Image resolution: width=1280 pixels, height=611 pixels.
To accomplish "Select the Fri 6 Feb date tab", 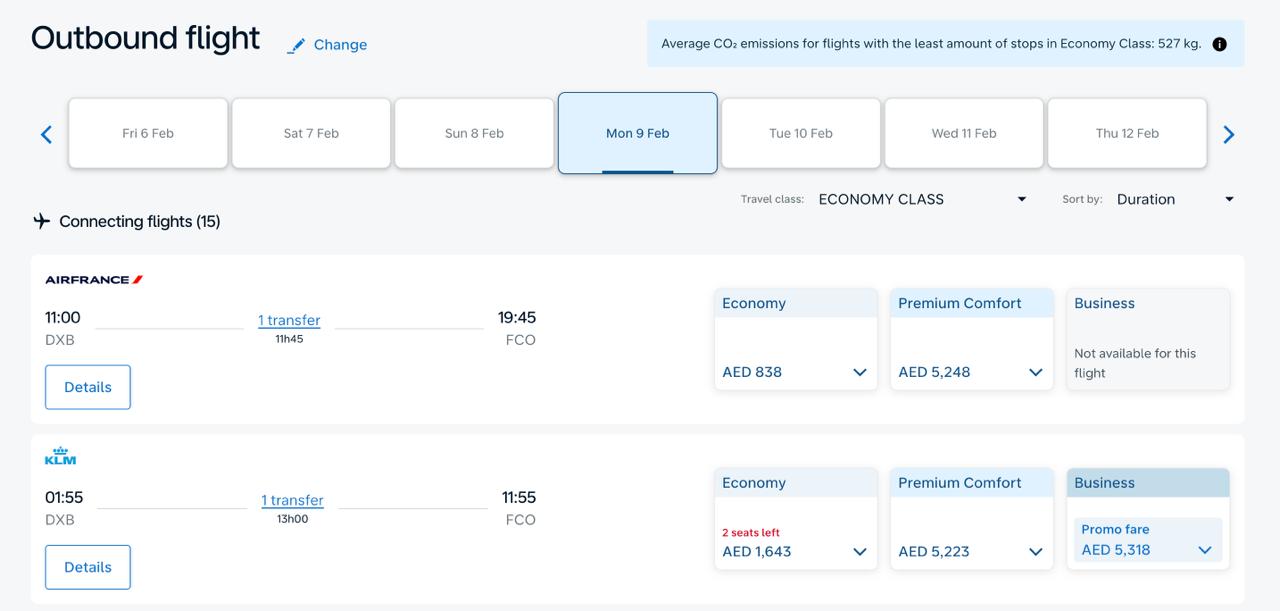I will 148,133.
